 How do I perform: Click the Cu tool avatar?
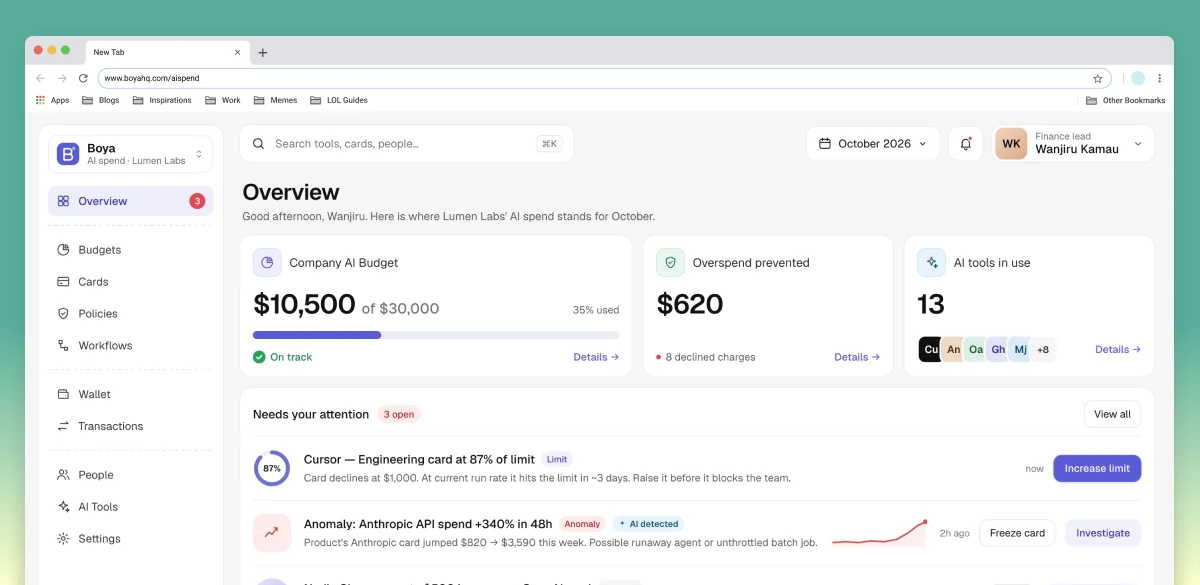click(930, 350)
